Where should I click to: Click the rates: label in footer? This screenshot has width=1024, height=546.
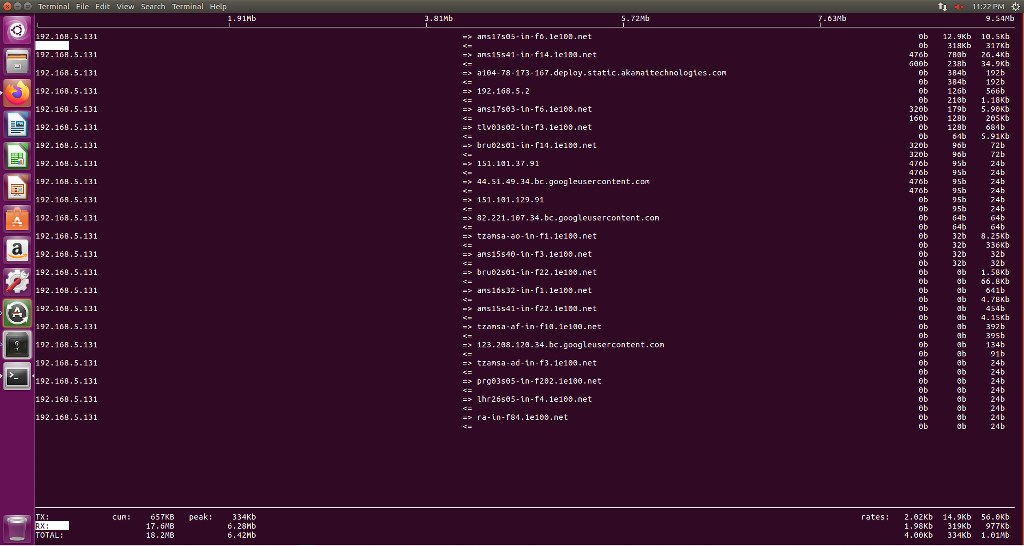point(875,517)
